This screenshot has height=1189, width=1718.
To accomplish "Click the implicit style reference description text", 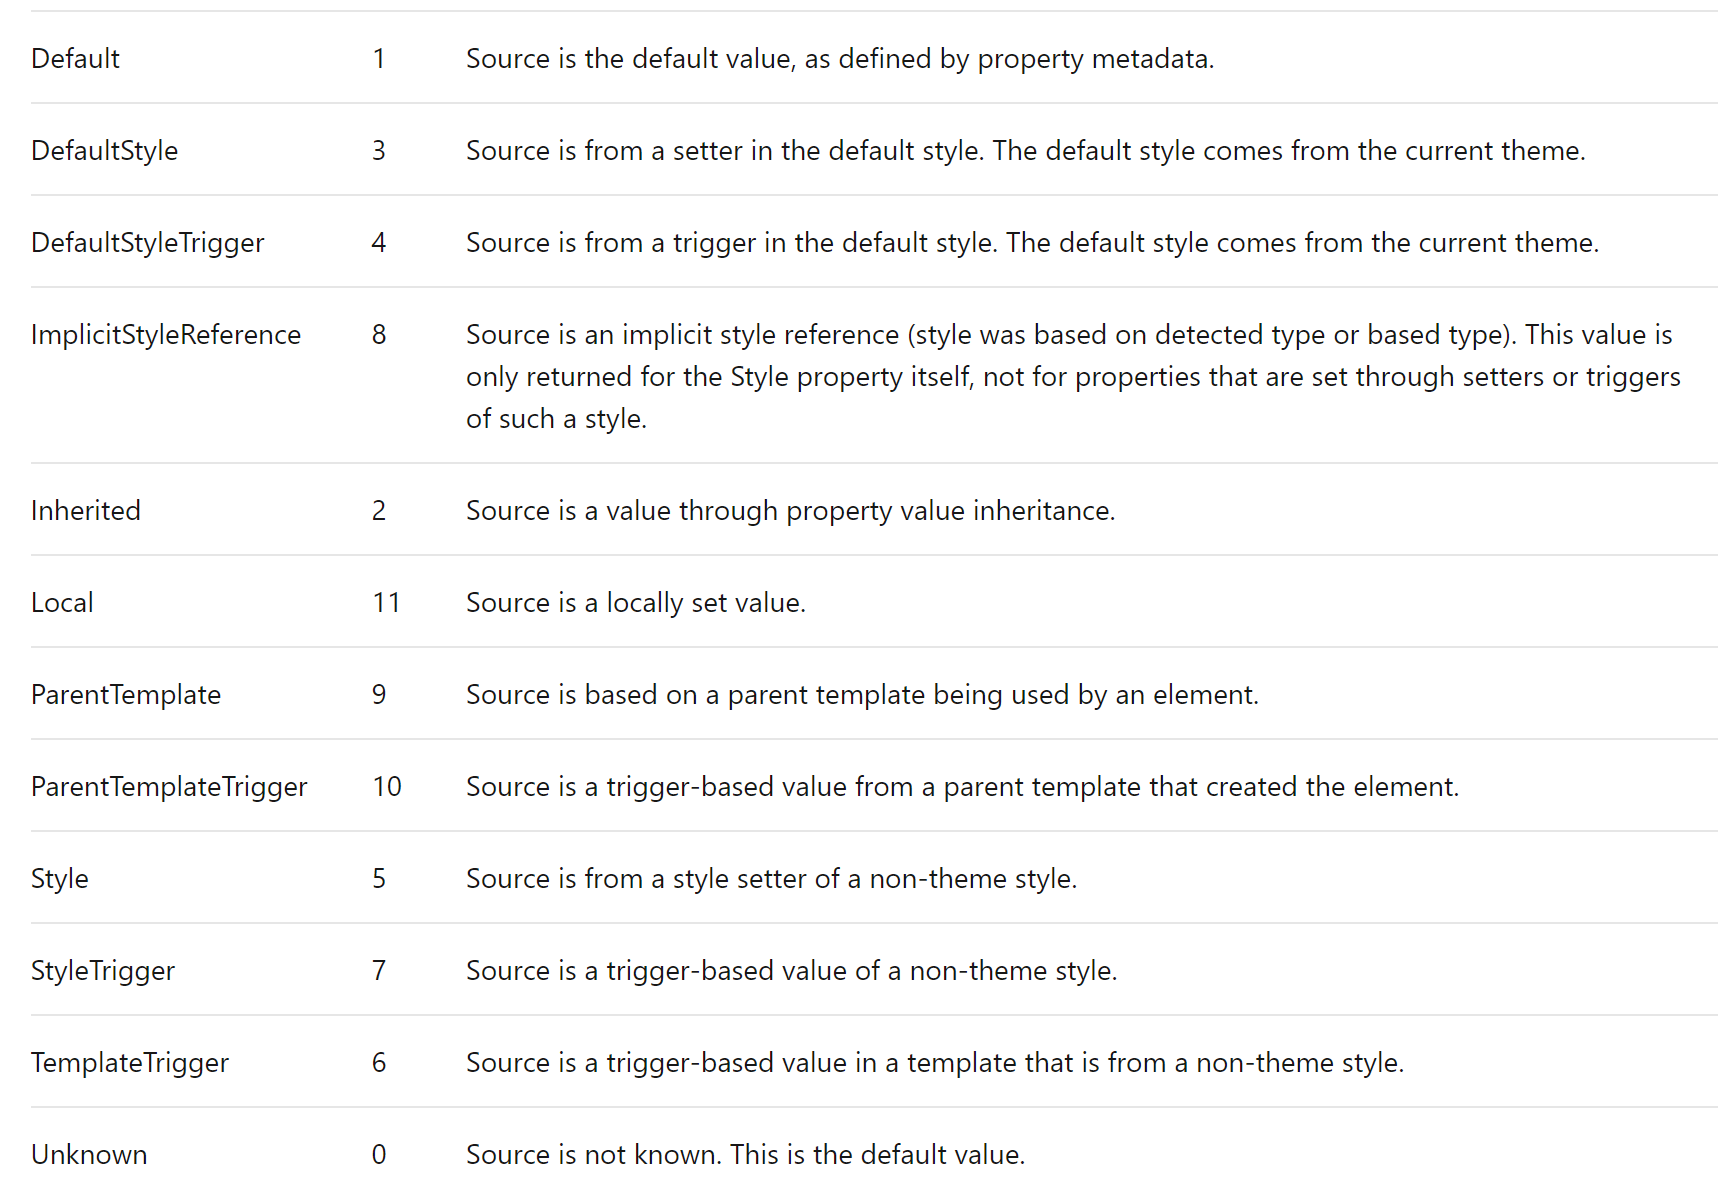I will coord(1073,377).
